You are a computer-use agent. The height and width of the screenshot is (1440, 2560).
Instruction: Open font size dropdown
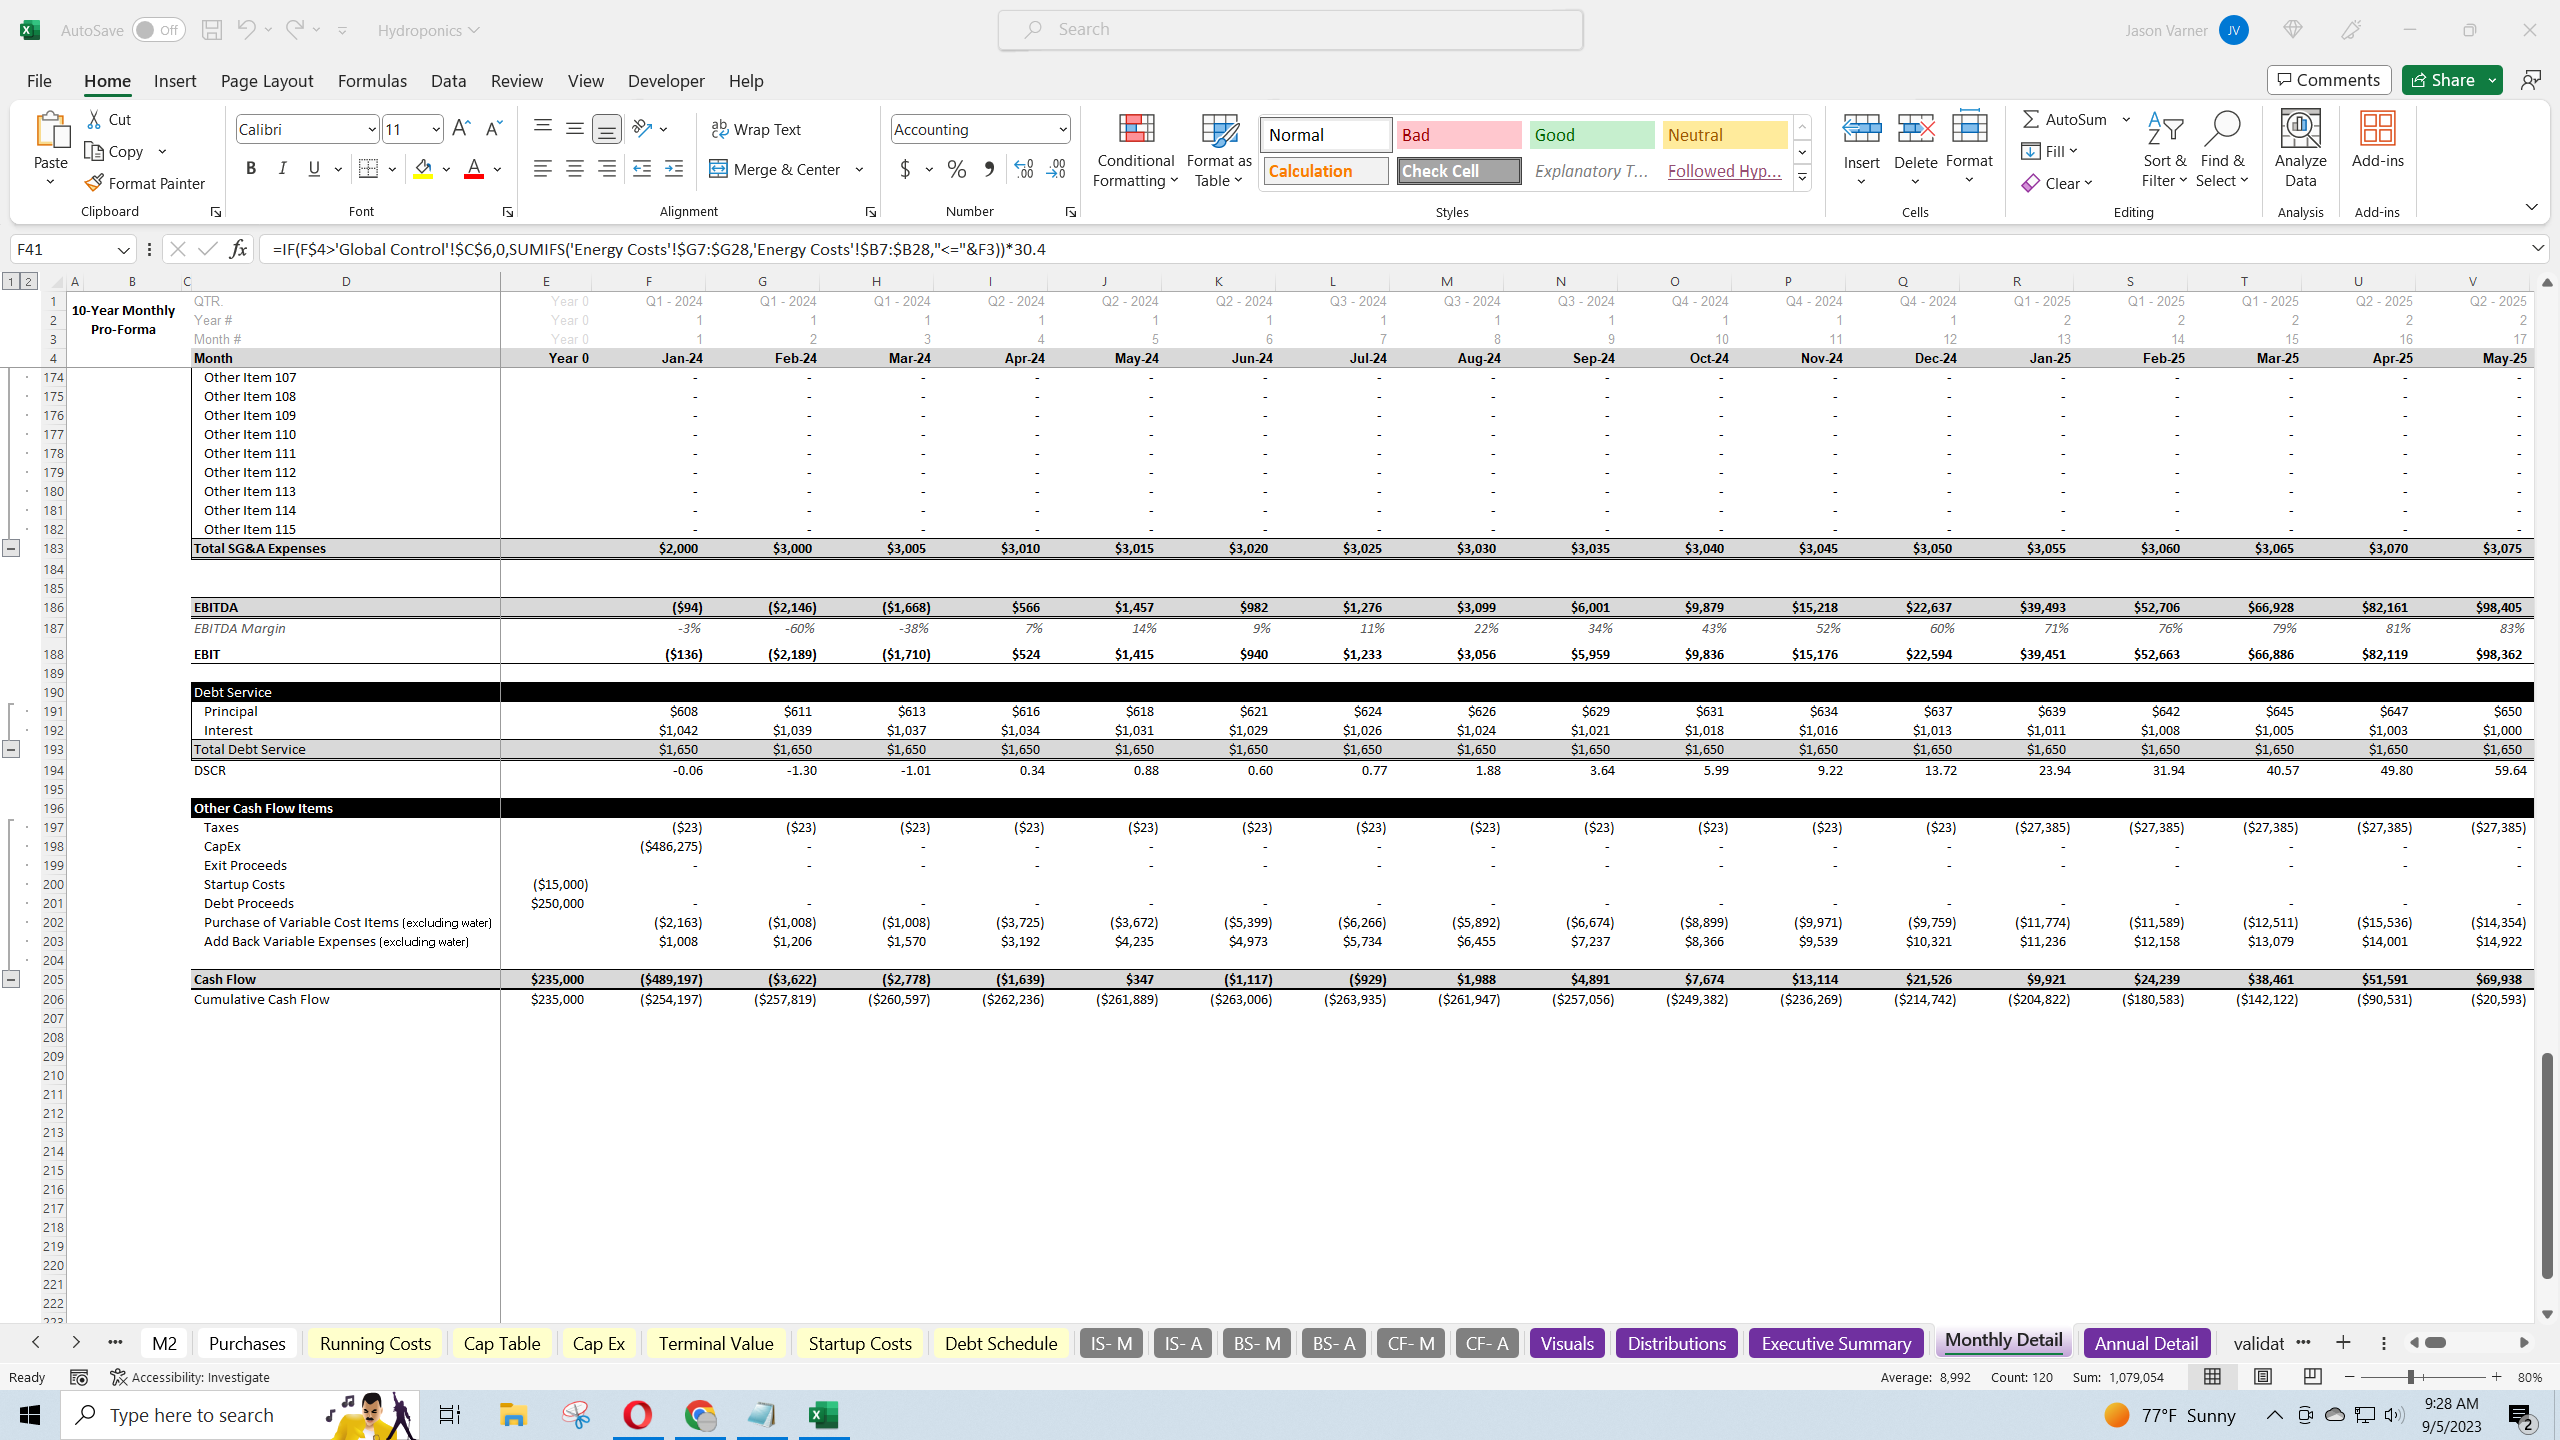(435, 129)
